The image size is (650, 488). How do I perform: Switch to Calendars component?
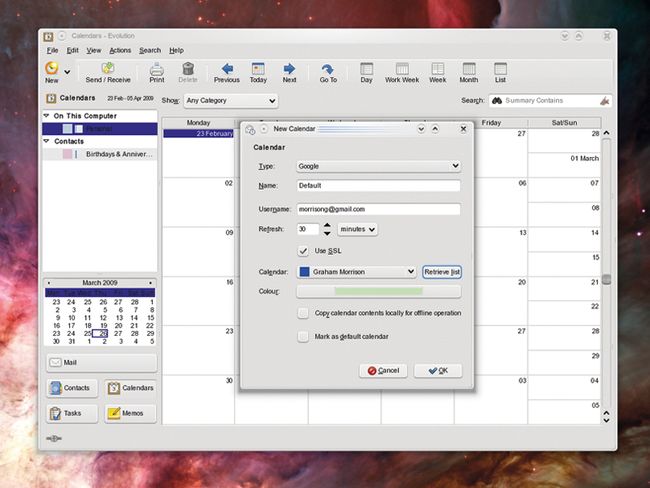[131, 388]
